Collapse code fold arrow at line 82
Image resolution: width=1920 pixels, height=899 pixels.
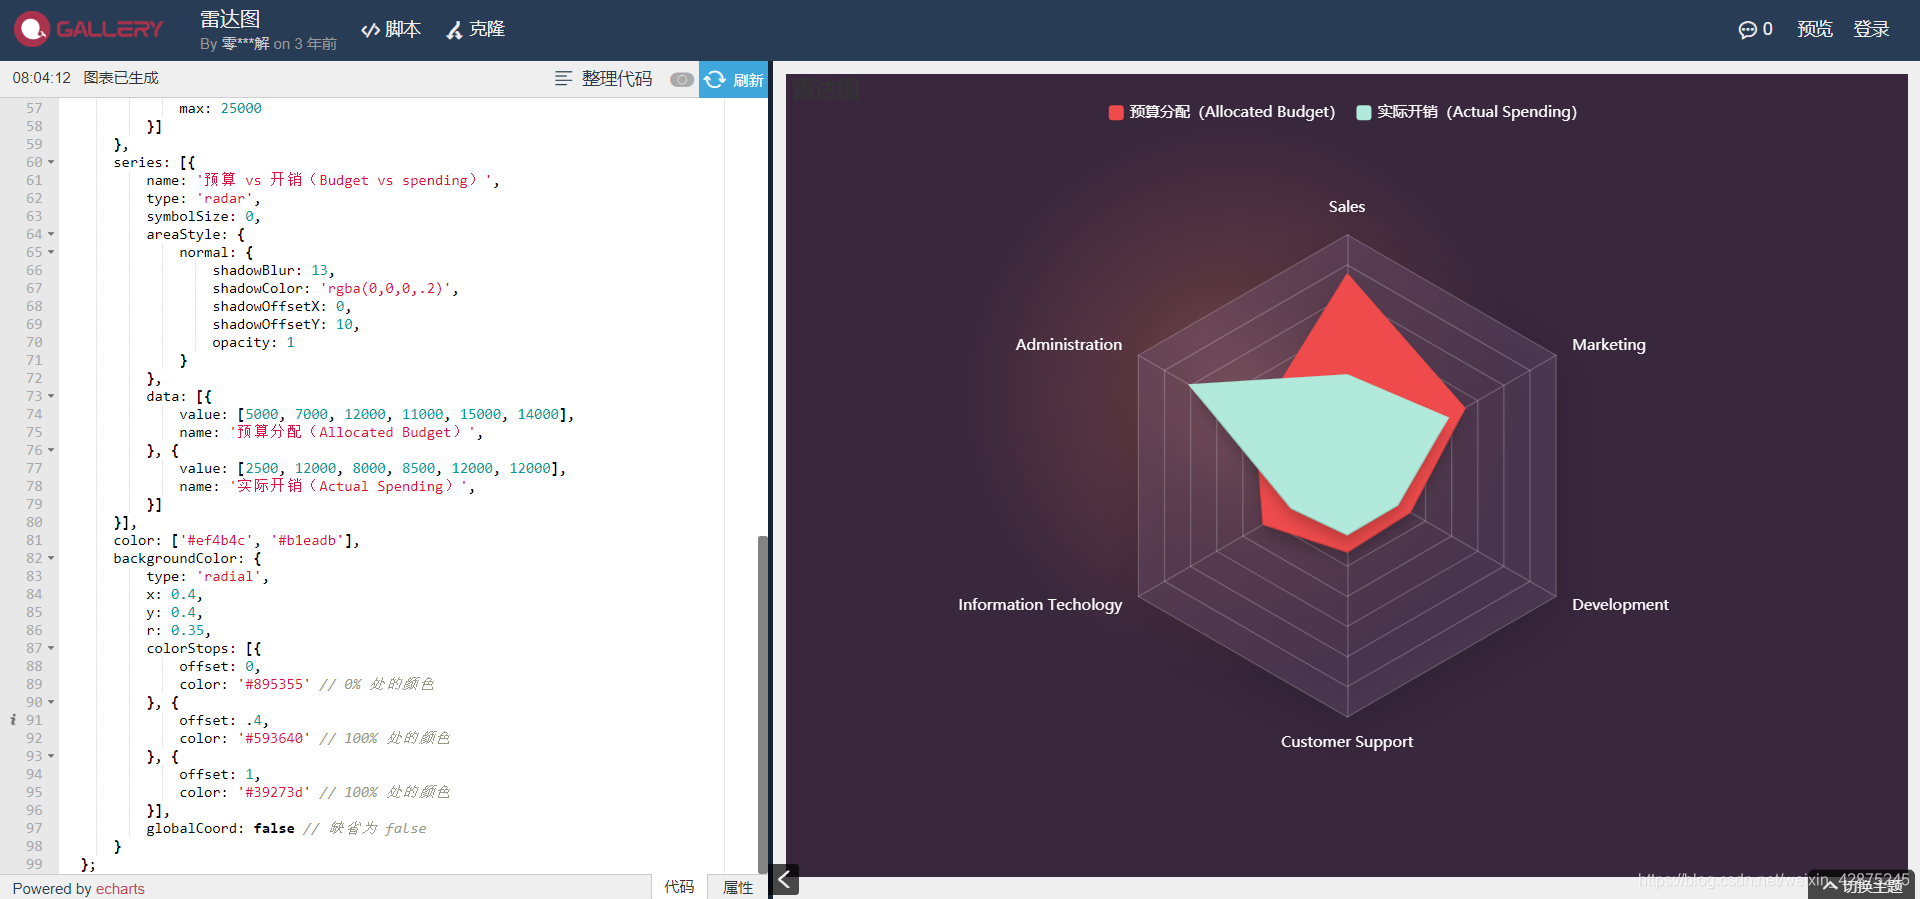click(x=51, y=558)
